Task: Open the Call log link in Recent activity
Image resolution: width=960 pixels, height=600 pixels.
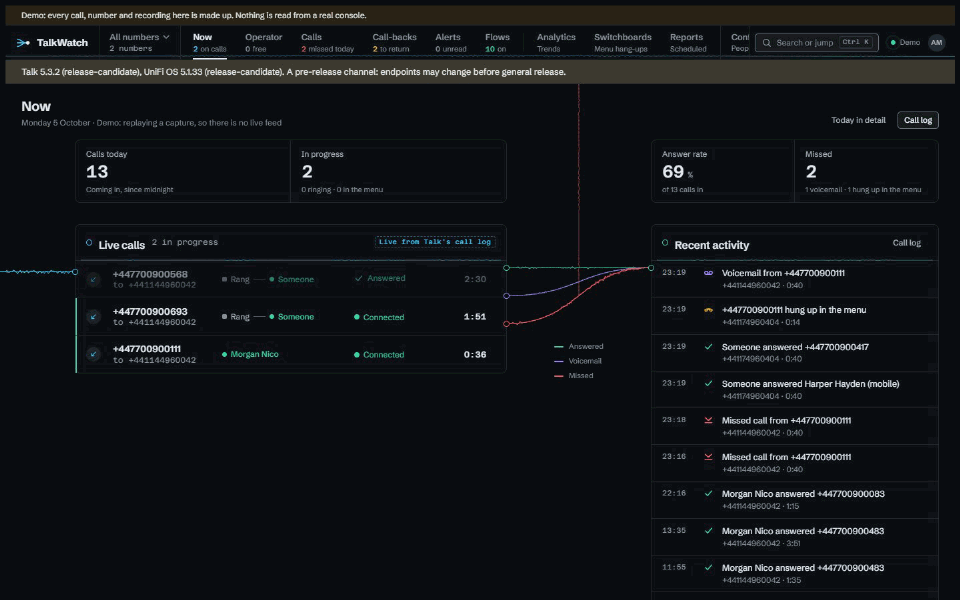Action: [x=906, y=243]
